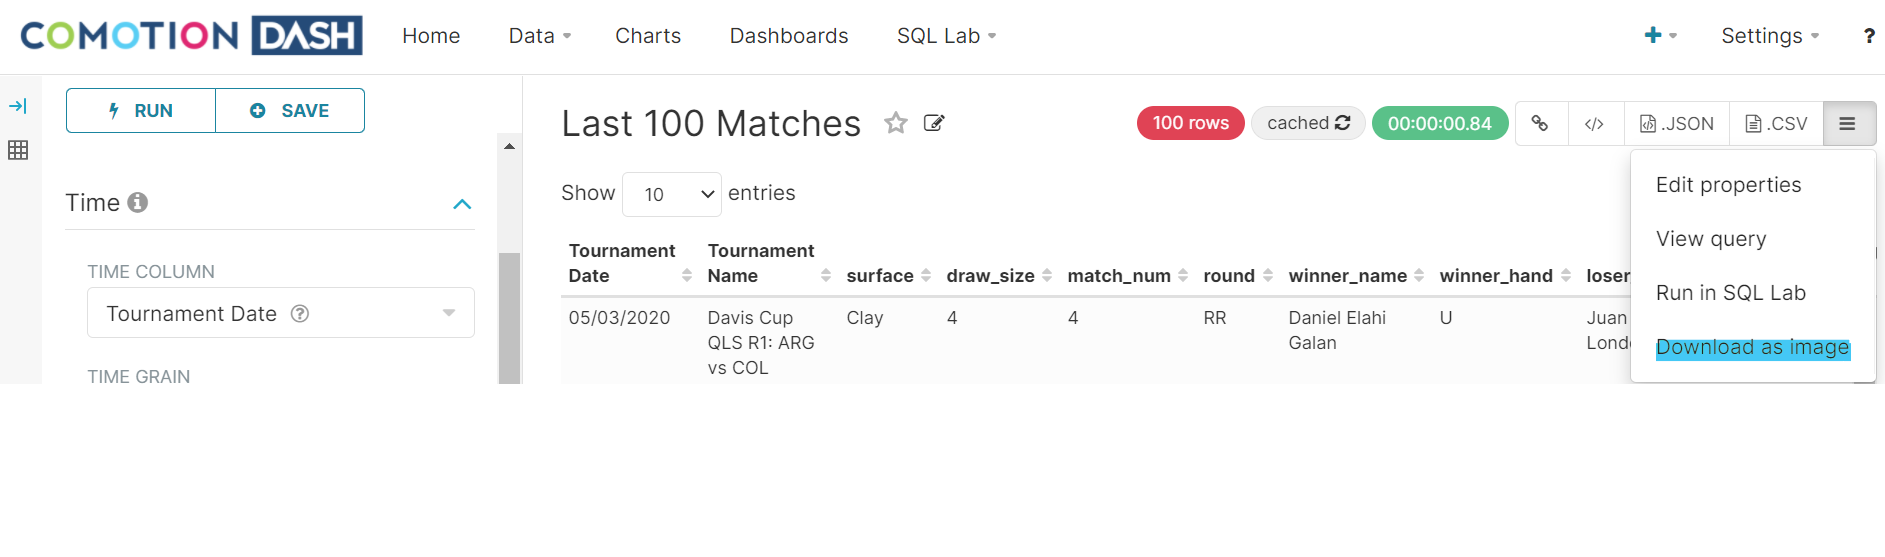The width and height of the screenshot is (1885, 557).
Task: Close the hamburger options menu
Action: click(1848, 123)
